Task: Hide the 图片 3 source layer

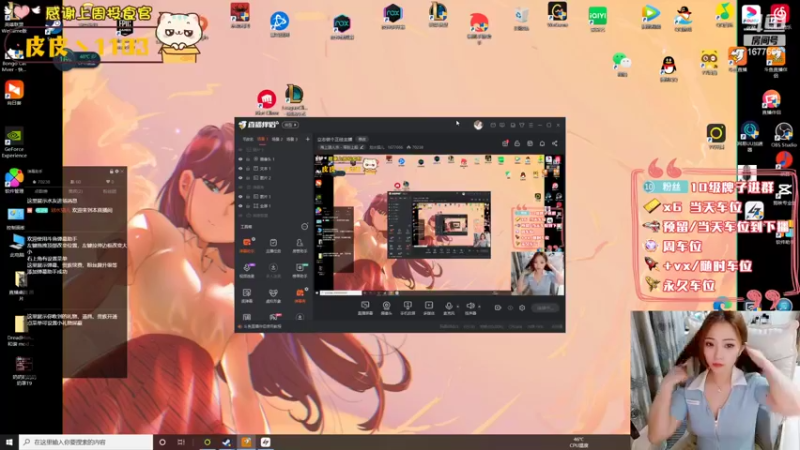Action: (x=241, y=196)
